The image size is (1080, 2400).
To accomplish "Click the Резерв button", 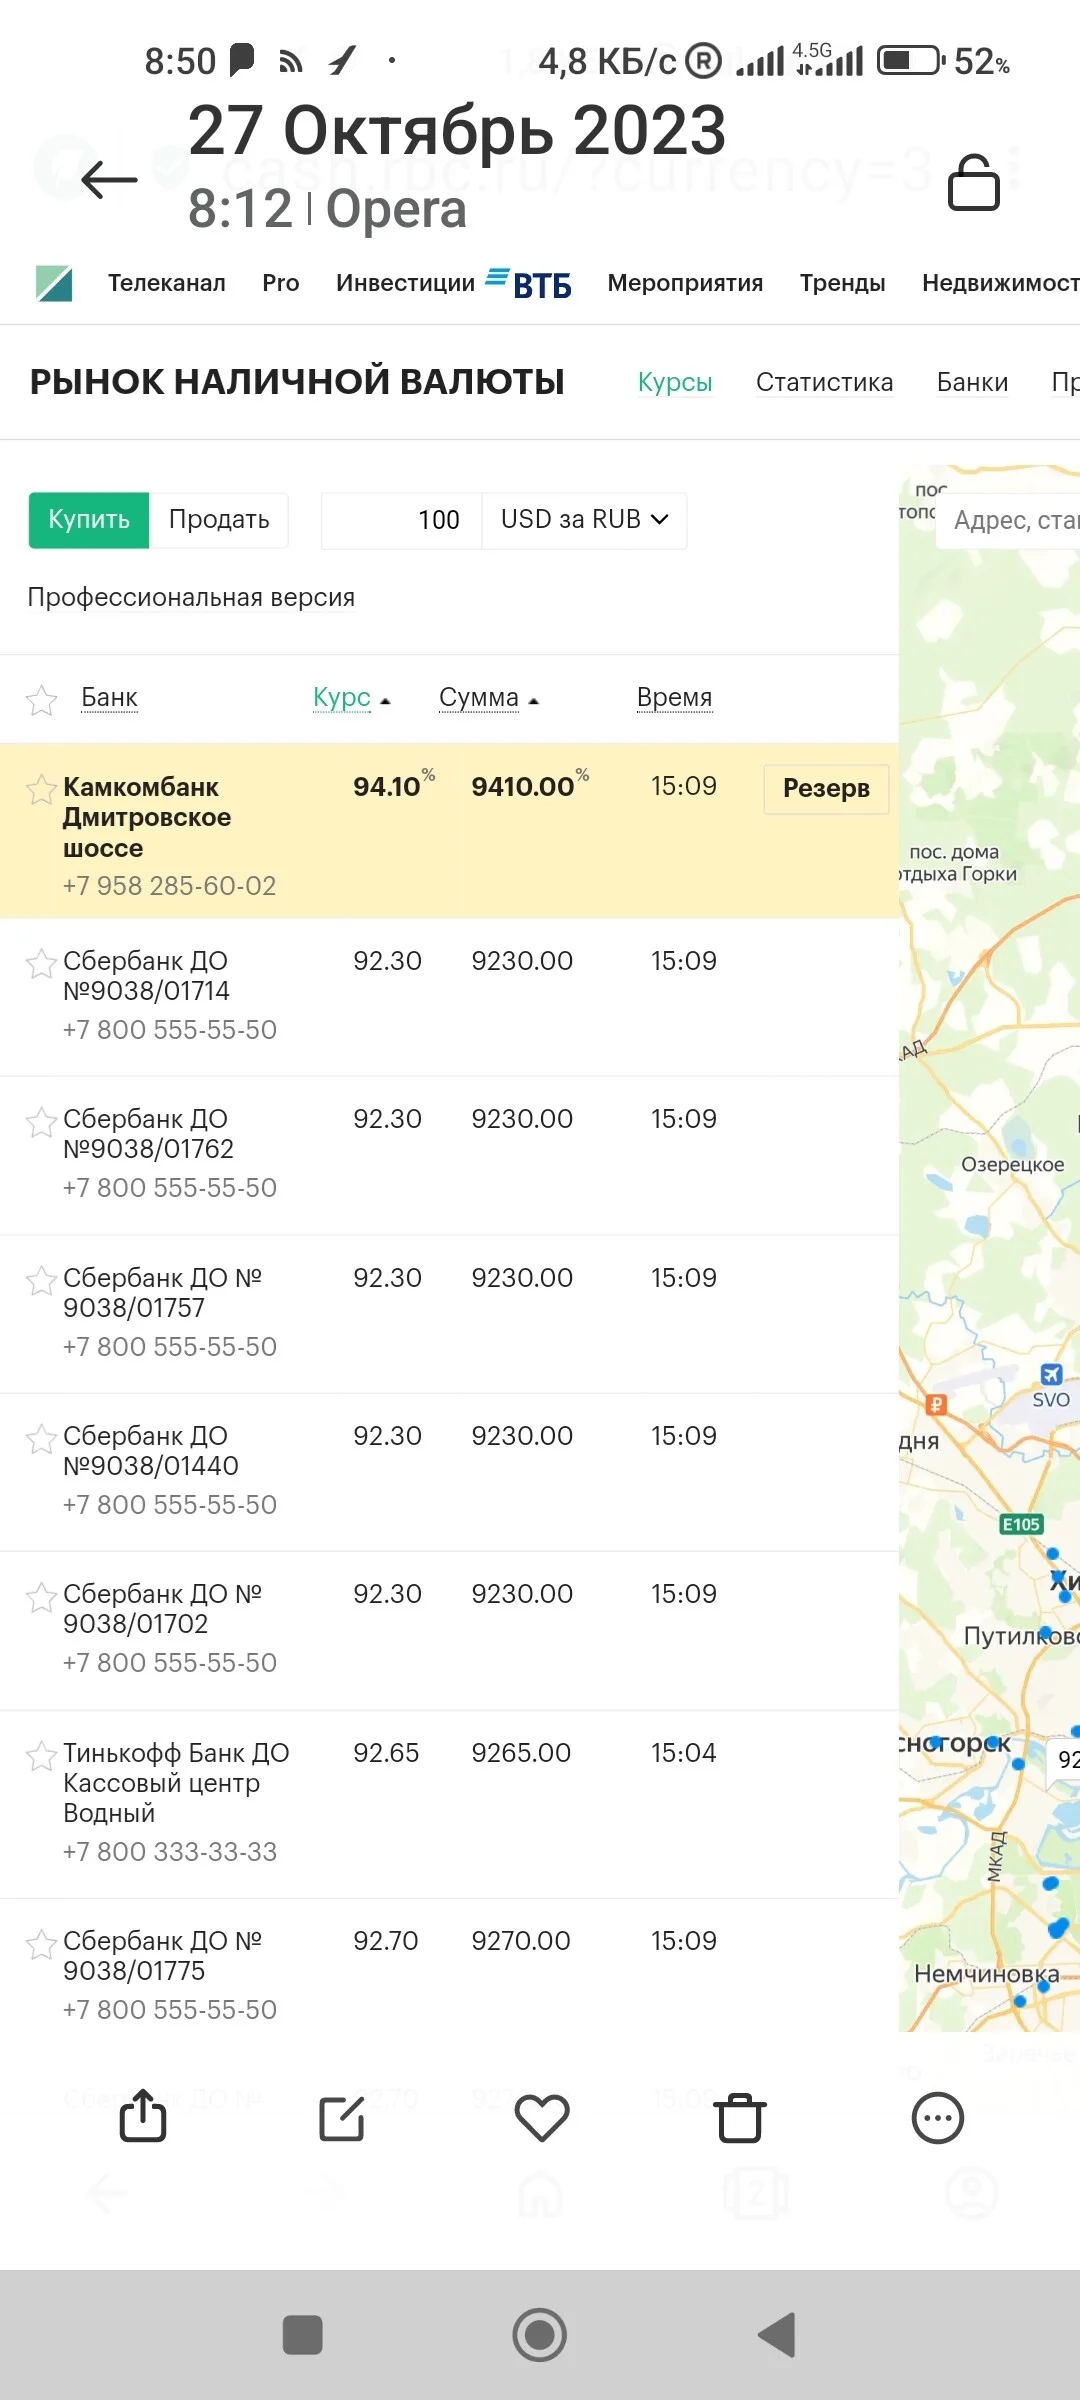I will tap(826, 789).
